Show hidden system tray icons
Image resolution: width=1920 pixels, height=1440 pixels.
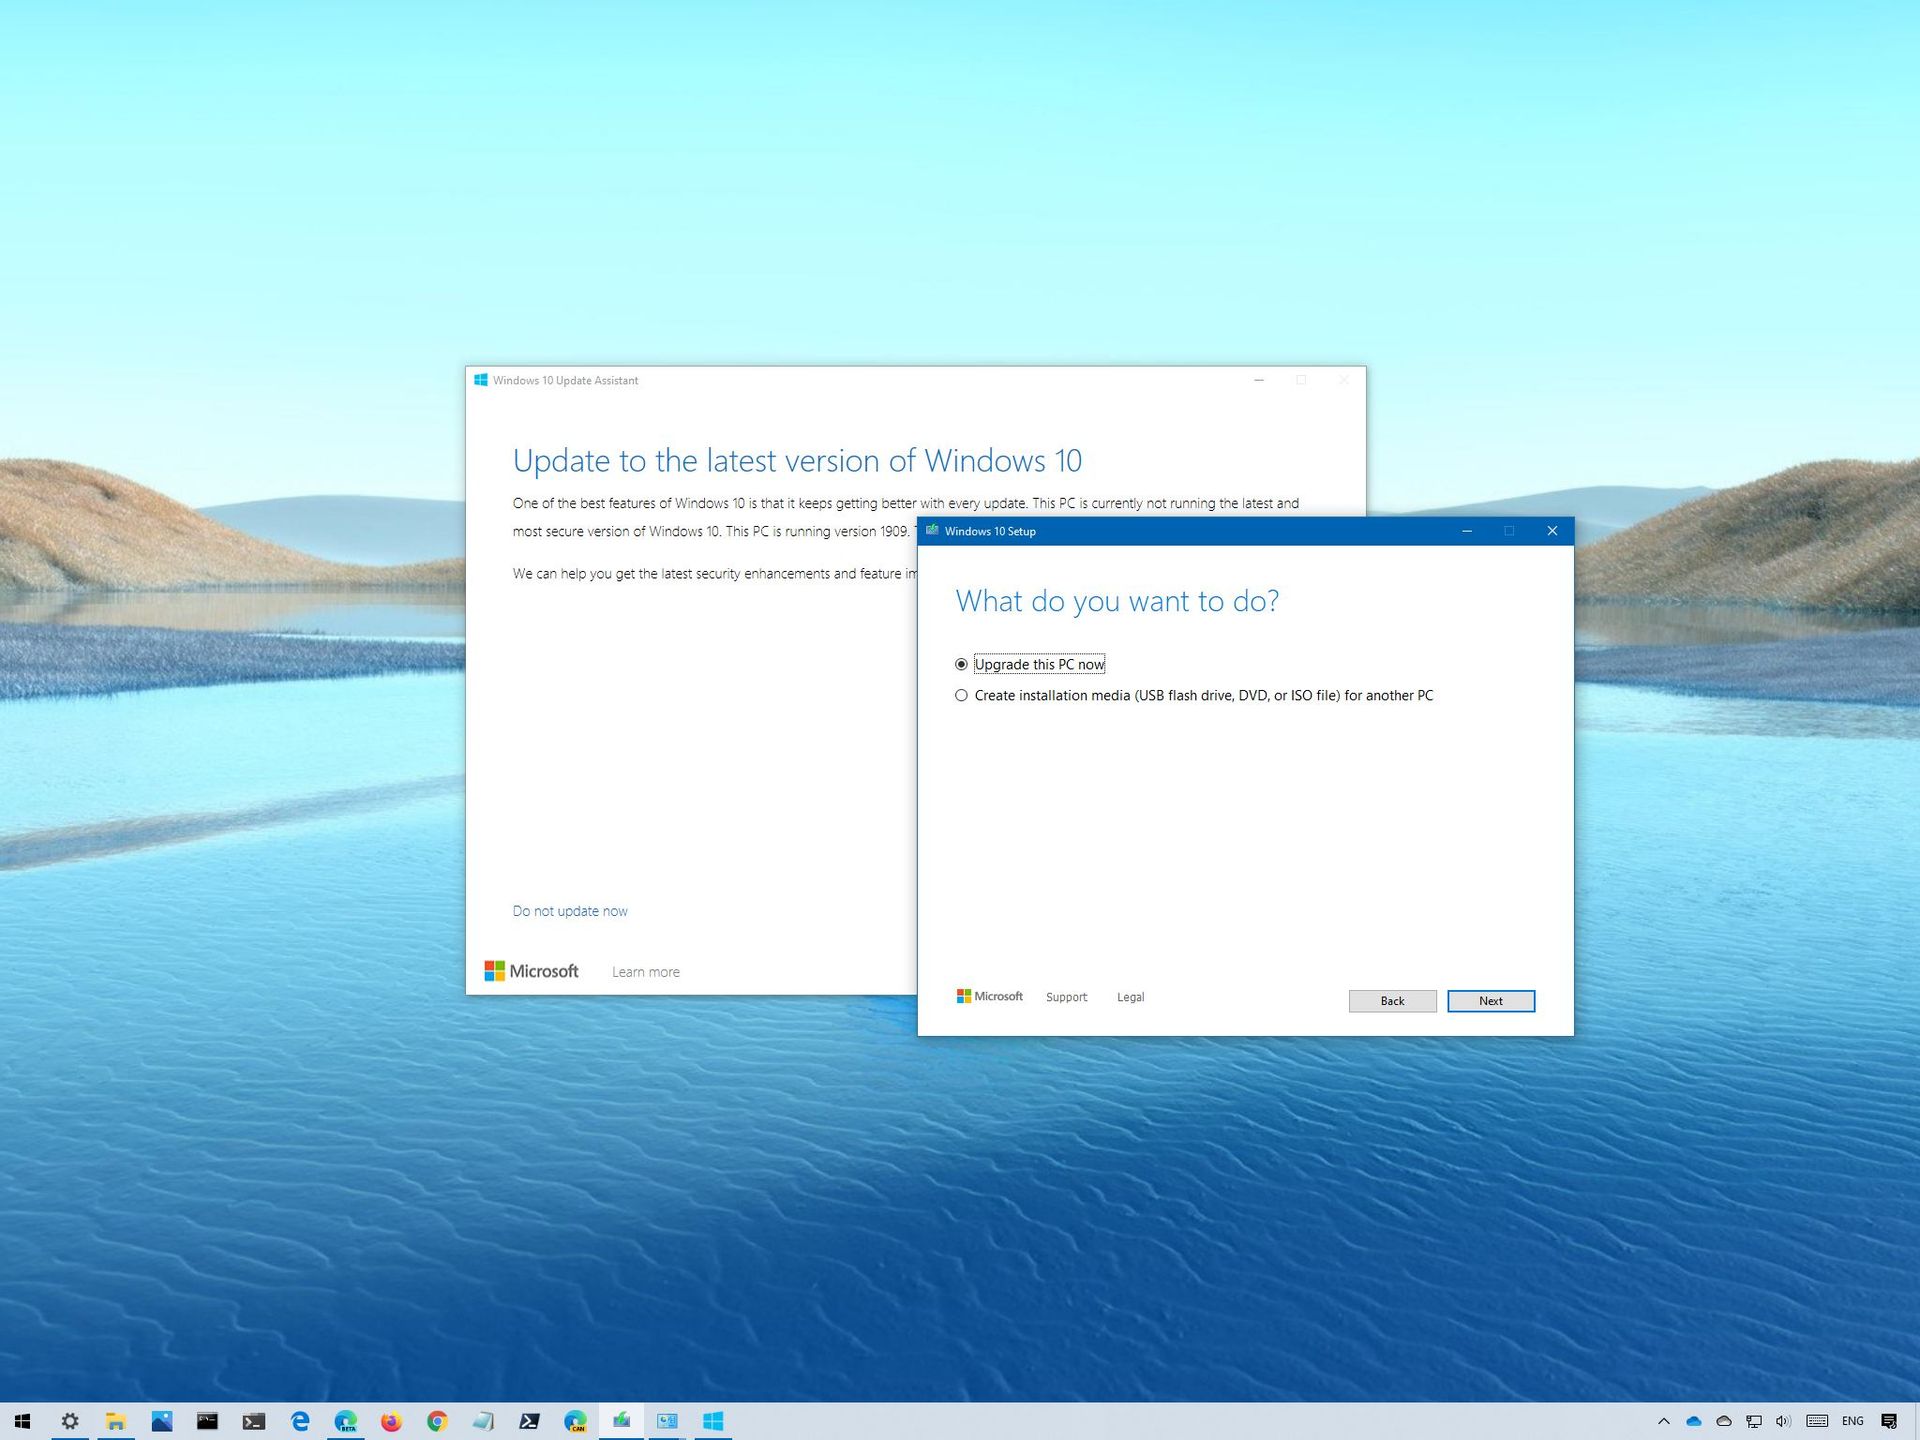(x=1664, y=1421)
